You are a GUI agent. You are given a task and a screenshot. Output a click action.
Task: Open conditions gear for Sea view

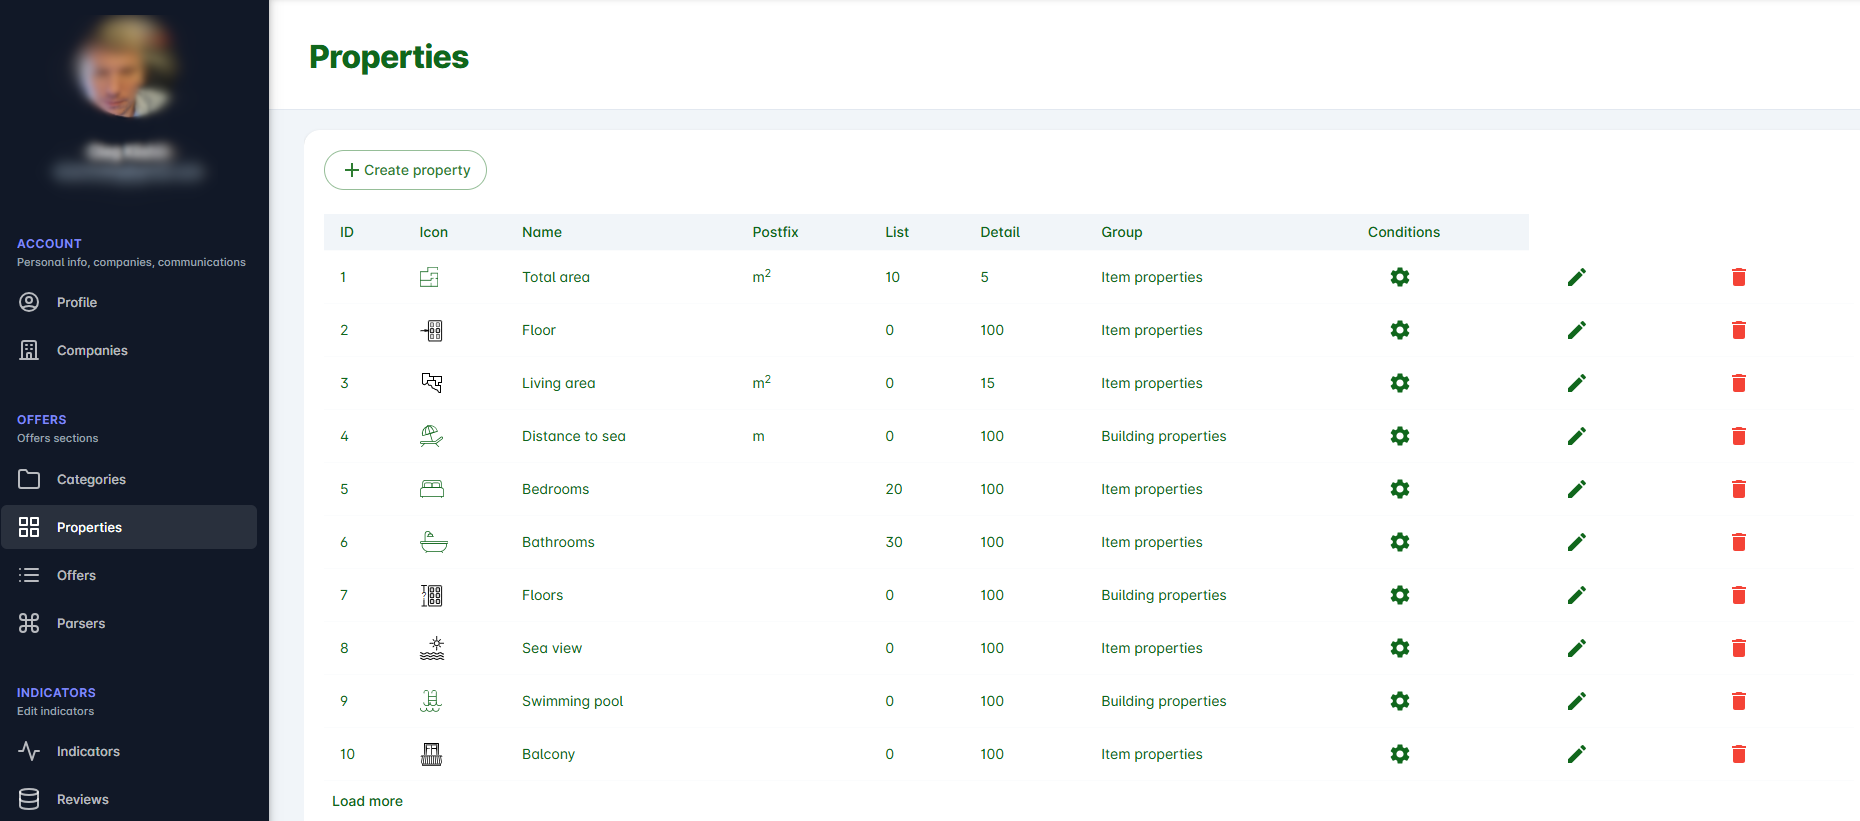pyautogui.click(x=1400, y=648)
